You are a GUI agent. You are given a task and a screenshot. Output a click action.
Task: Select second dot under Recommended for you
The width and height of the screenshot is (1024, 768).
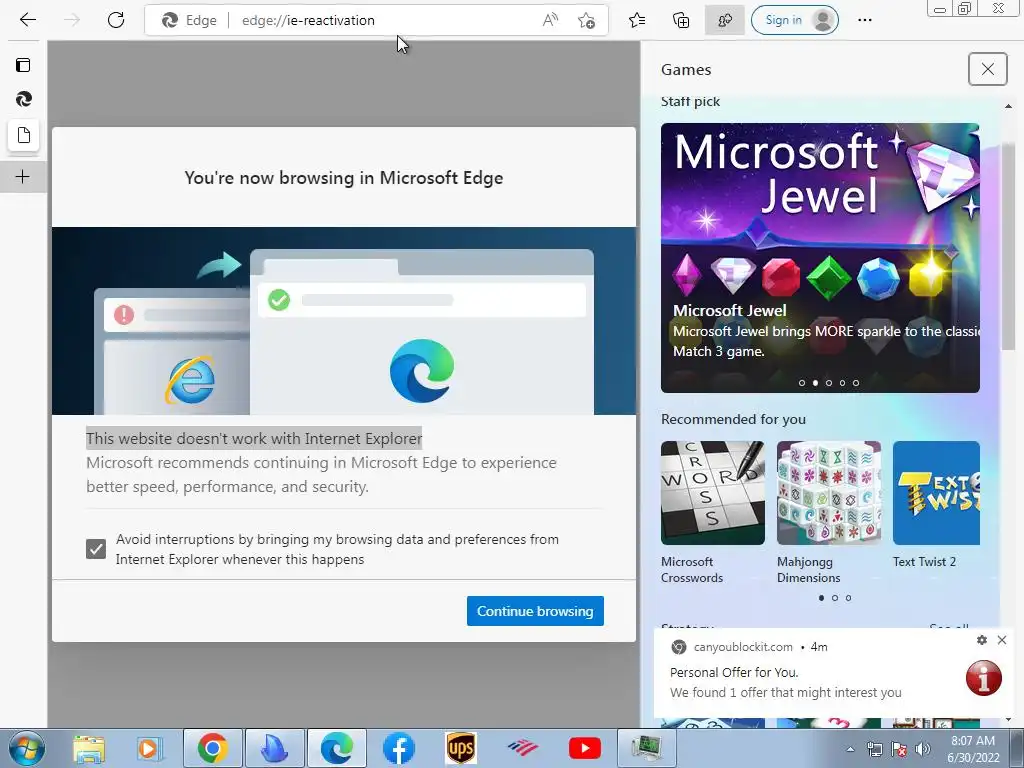click(835, 598)
